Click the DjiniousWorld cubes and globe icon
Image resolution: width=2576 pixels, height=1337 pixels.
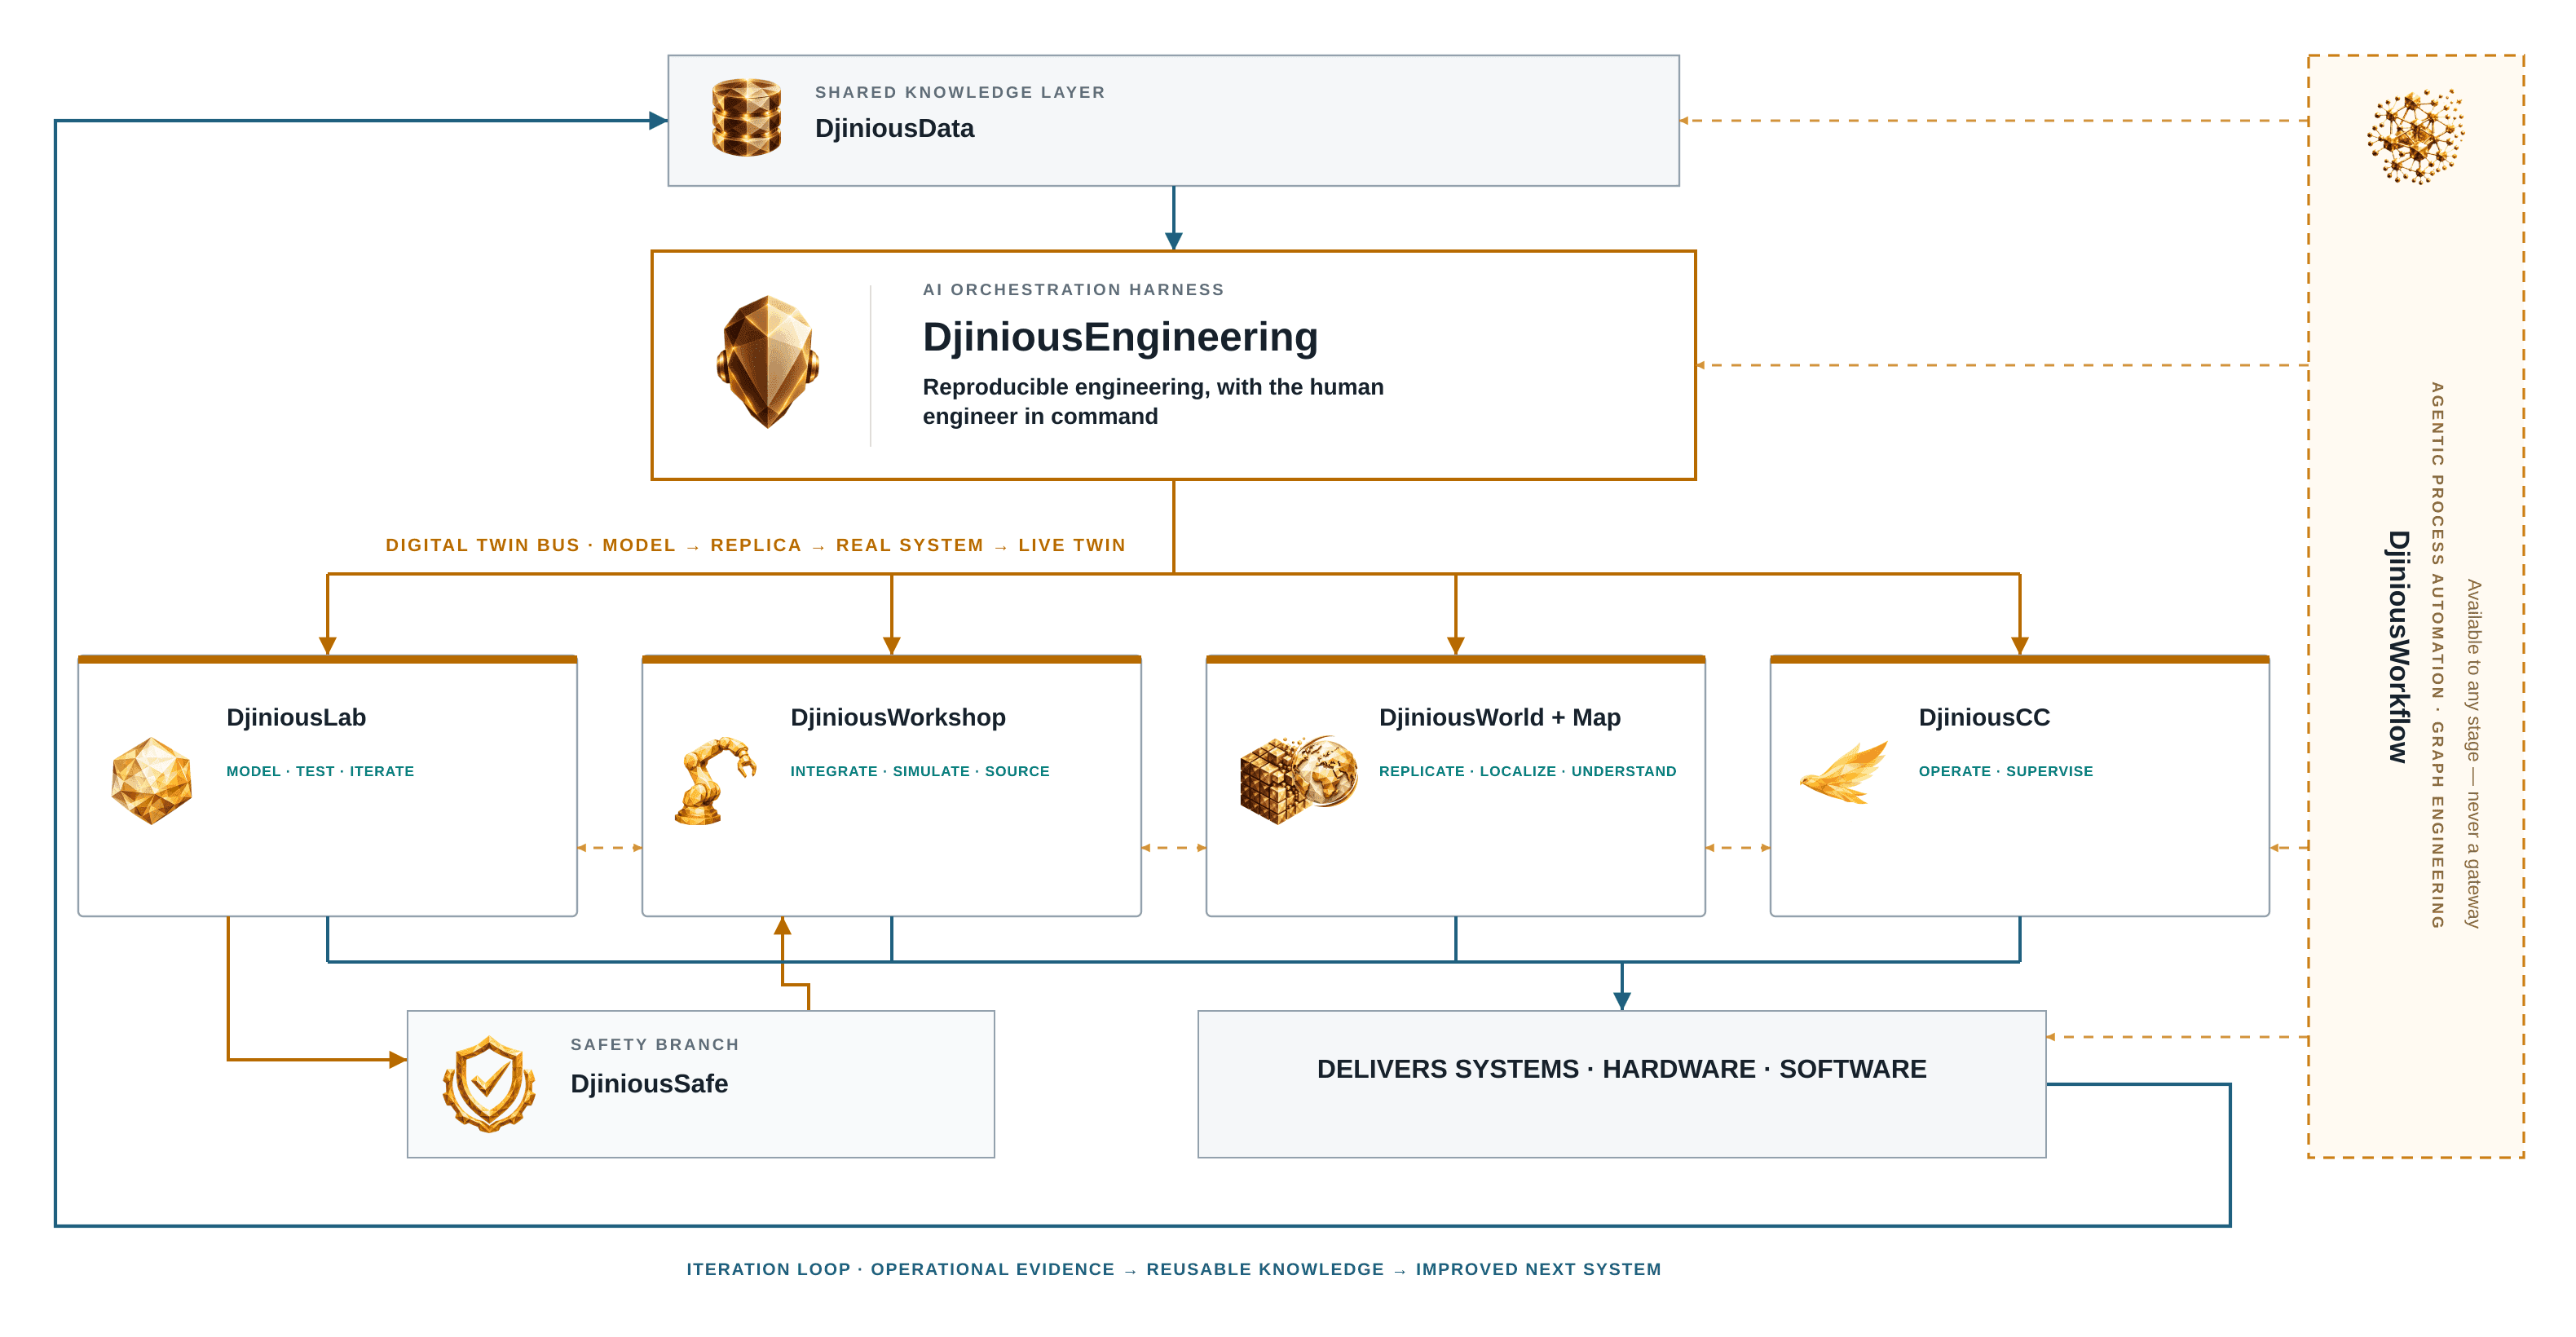coord(1298,780)
